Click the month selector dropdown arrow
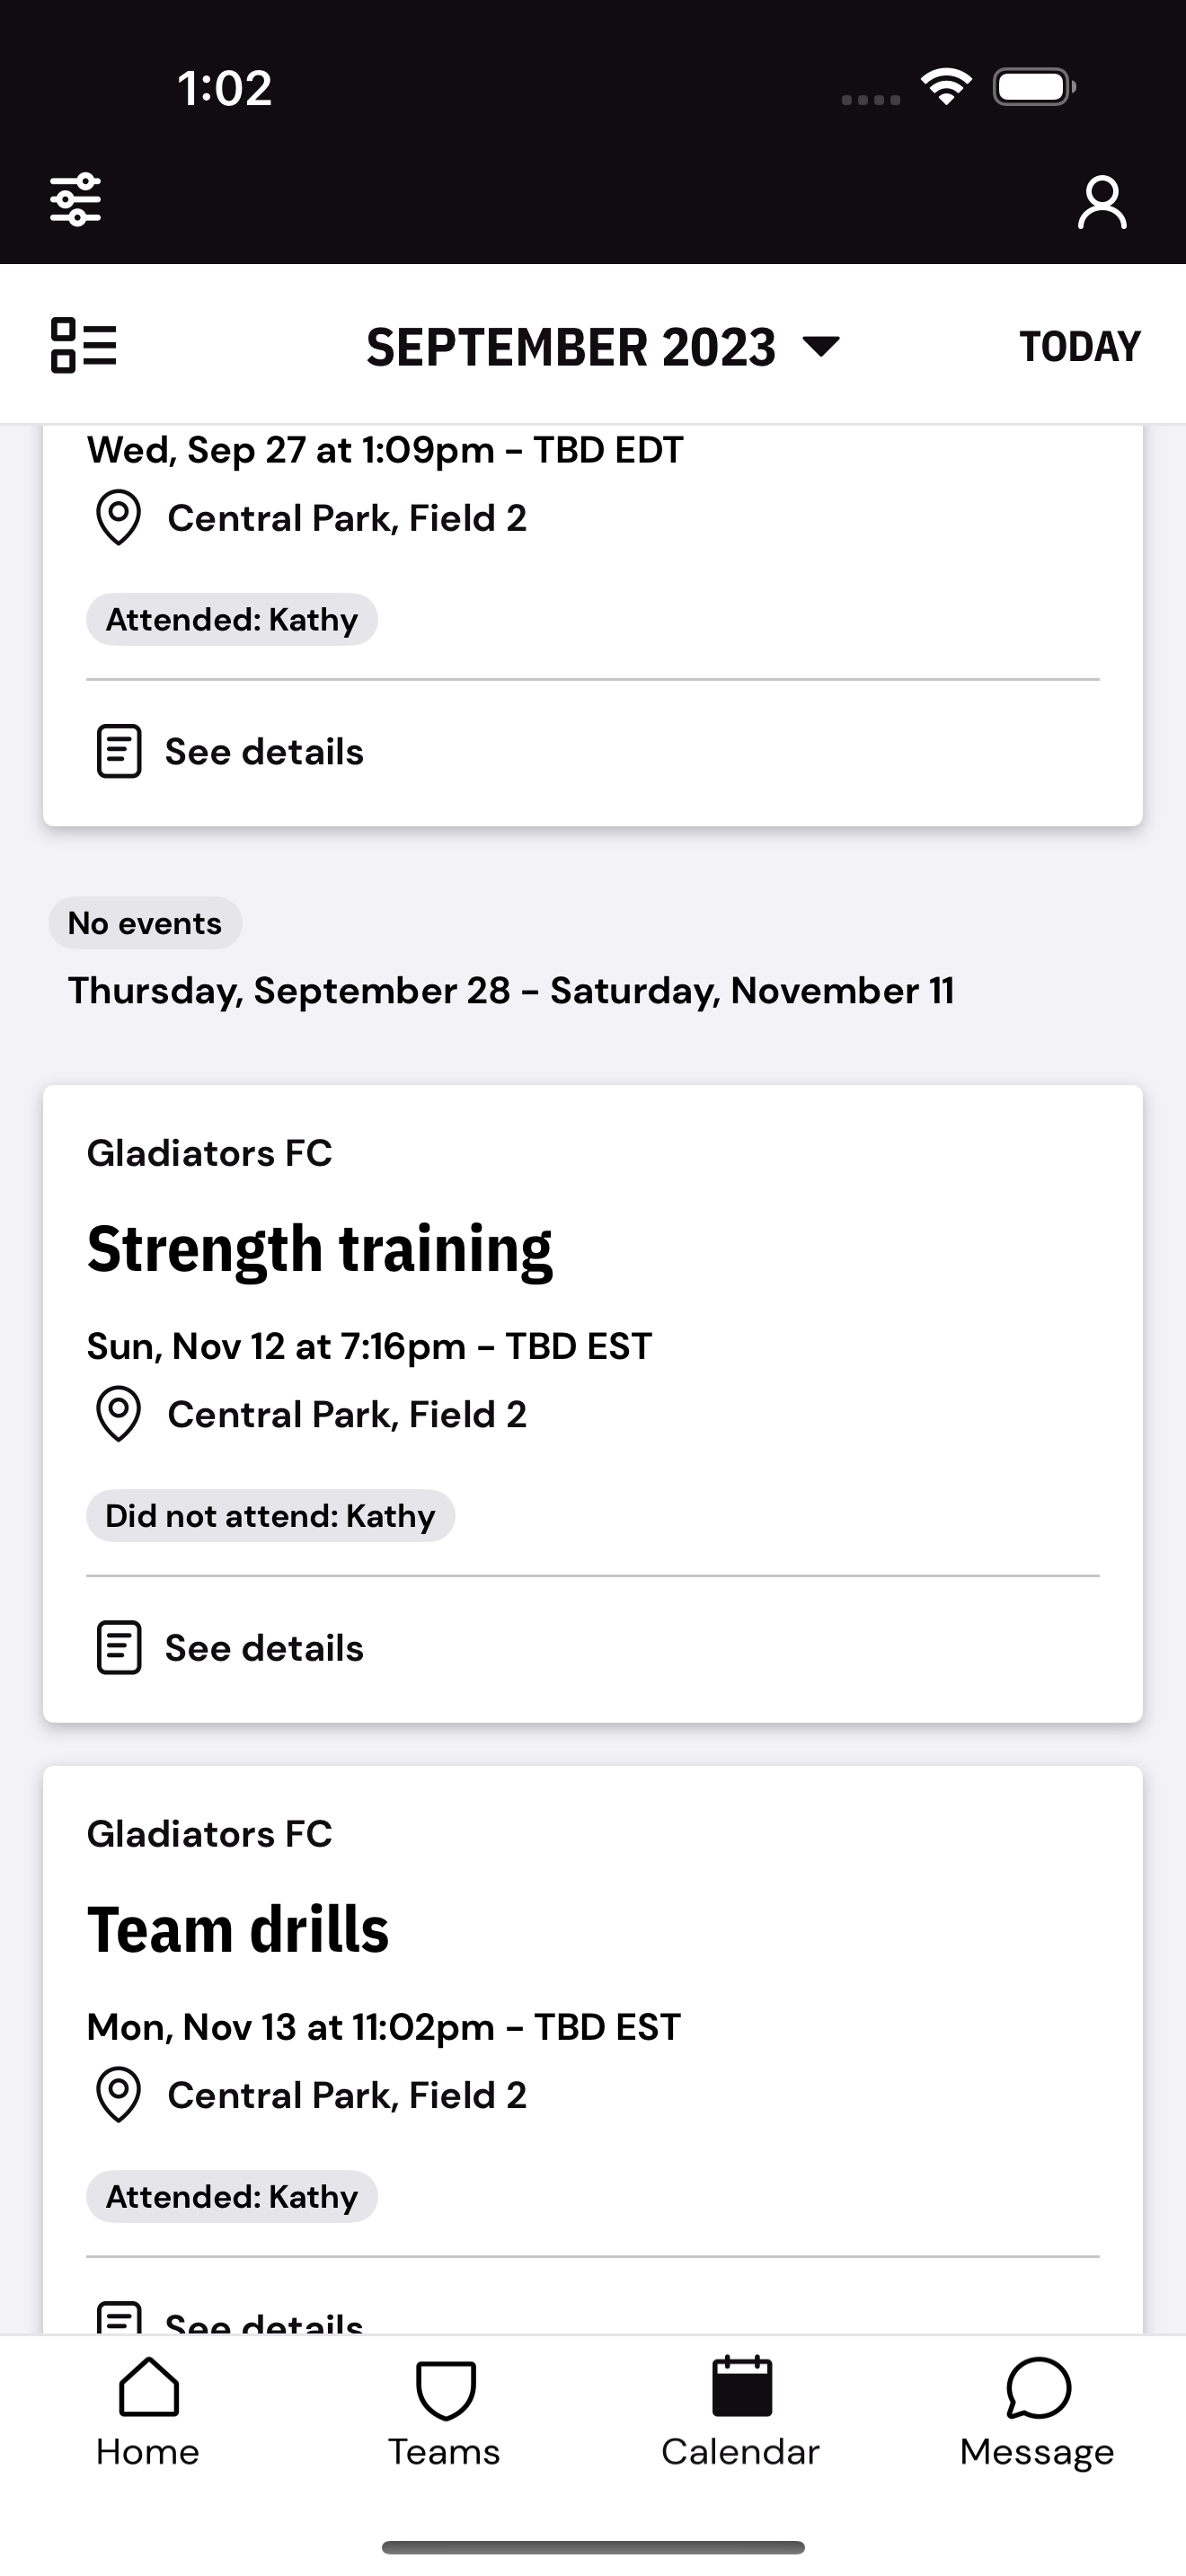 (822, 347)
